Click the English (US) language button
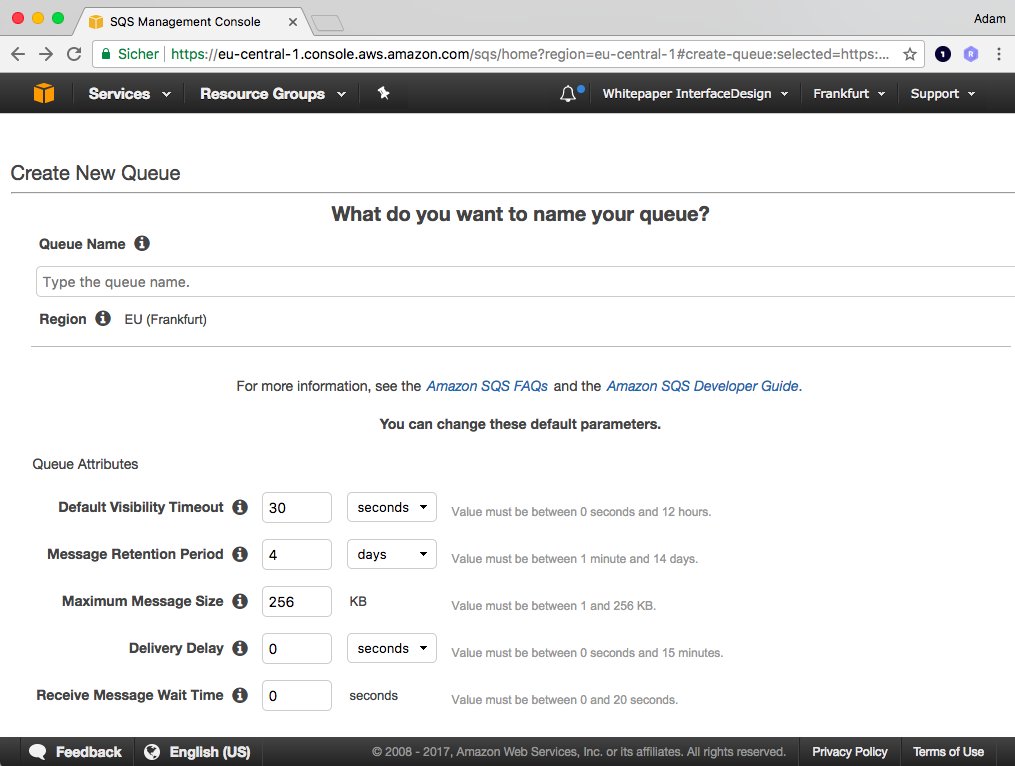The width and height of the screenshot is (1015, 766). coord(197,752)
